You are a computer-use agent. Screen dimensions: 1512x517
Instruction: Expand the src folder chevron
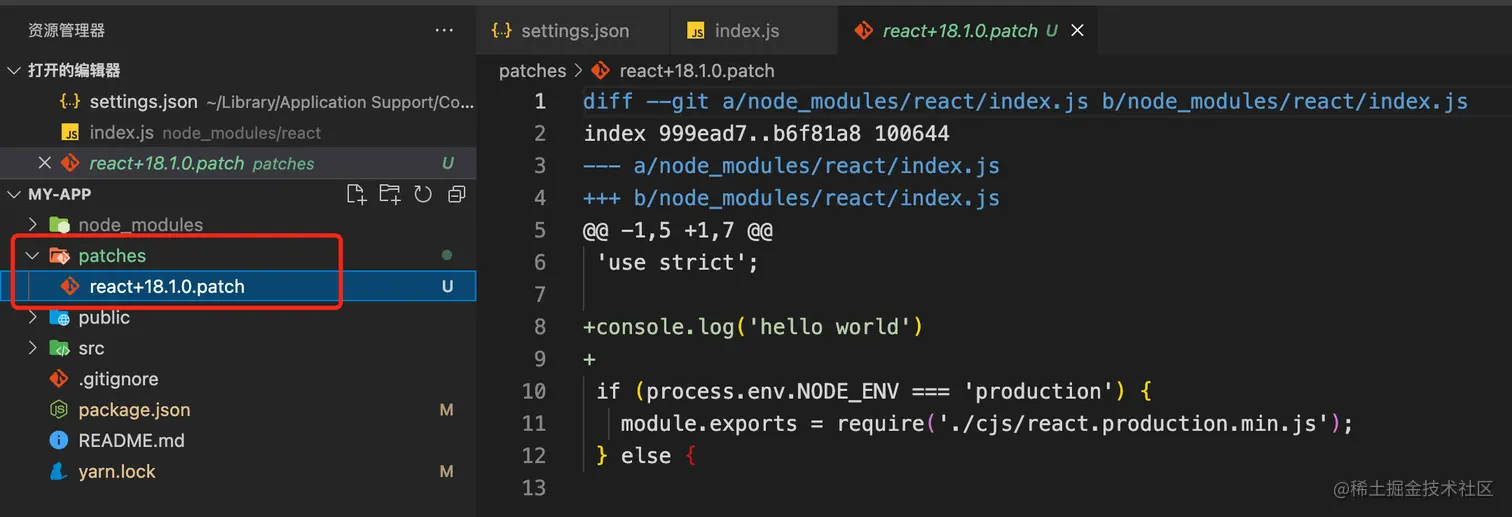point(33,349)
